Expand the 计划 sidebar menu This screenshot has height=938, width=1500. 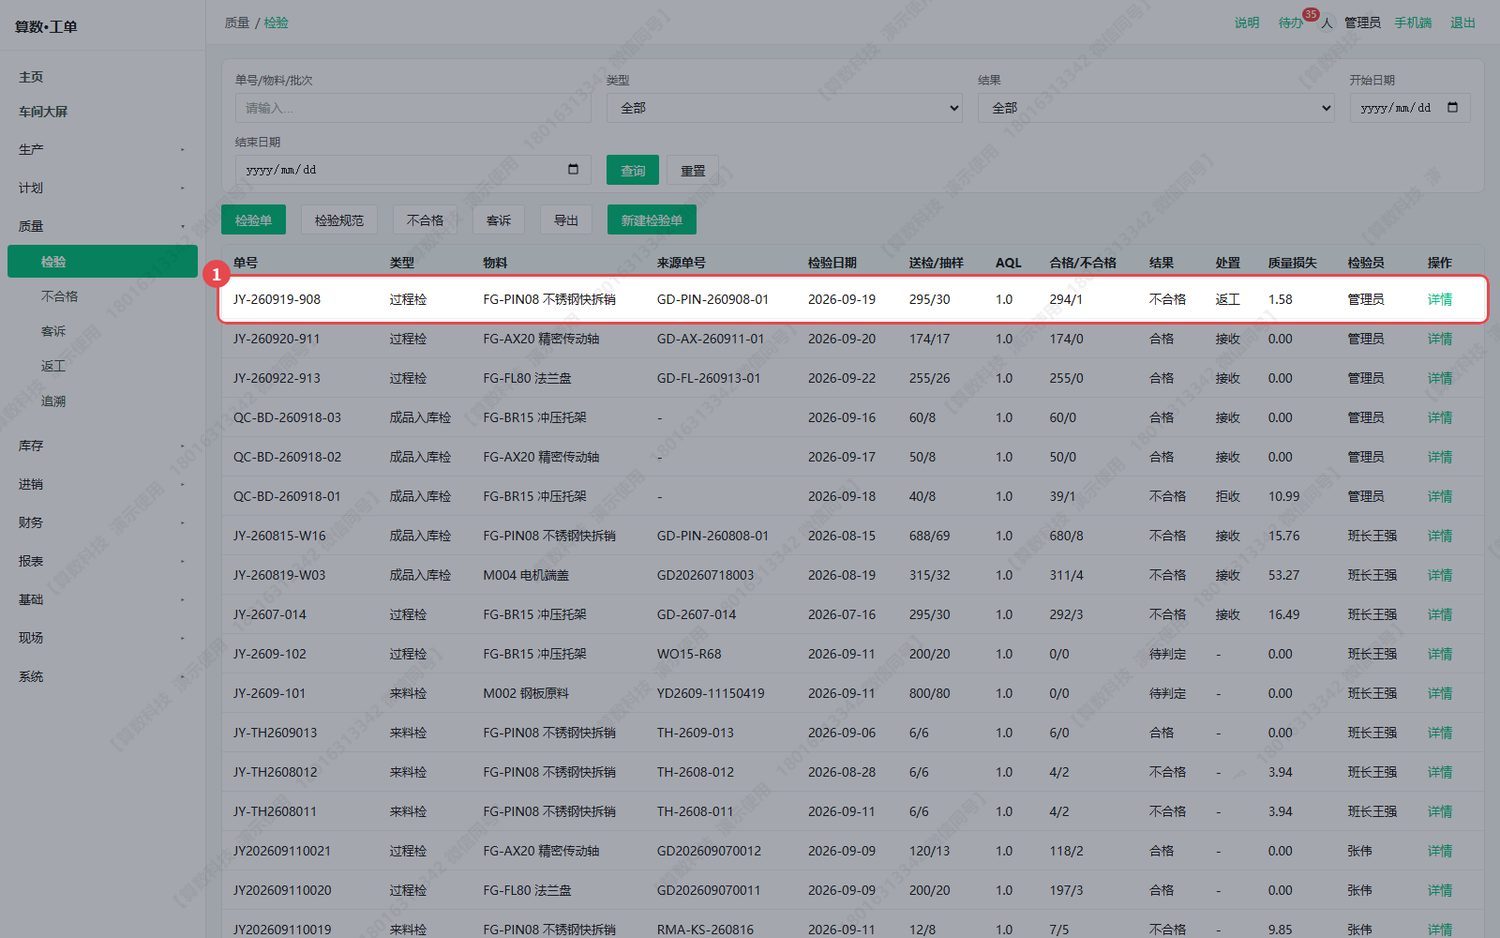click(x=102, y=188)
